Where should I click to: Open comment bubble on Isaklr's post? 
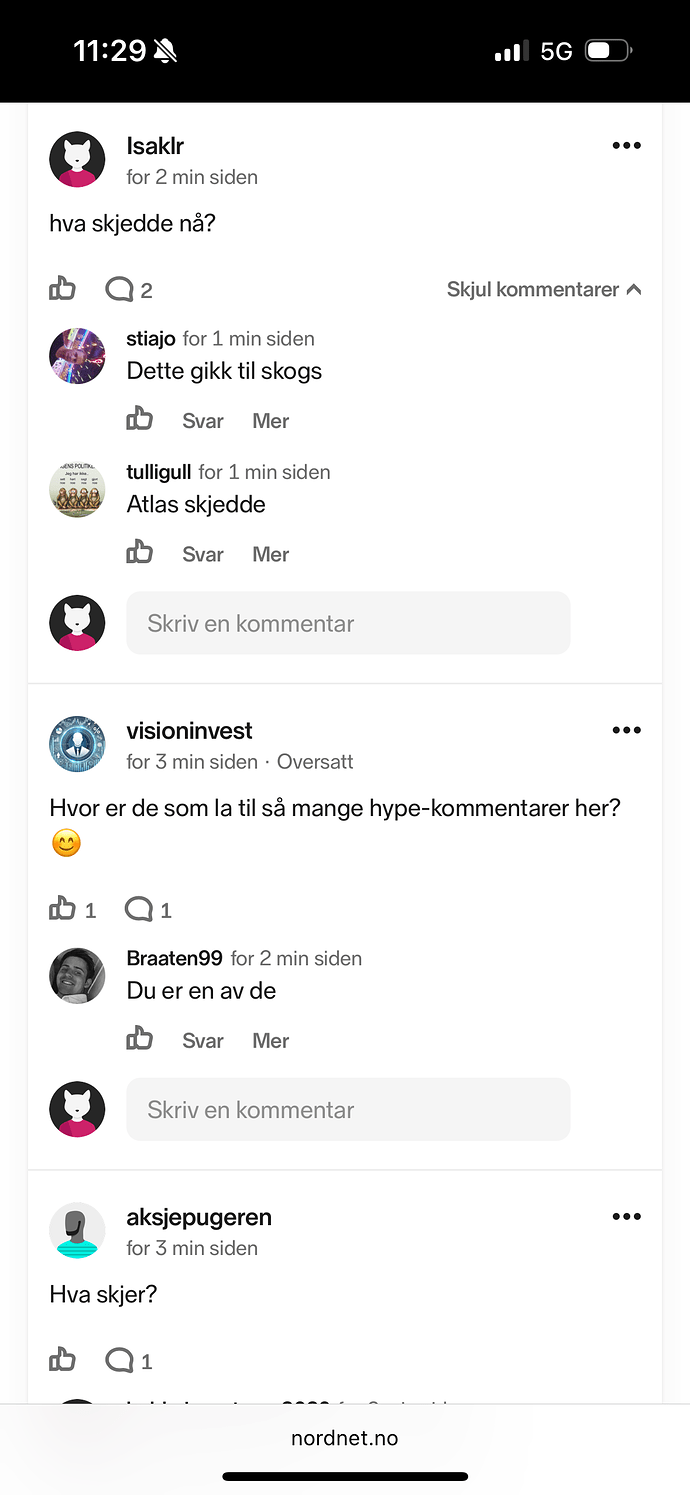[x=120, y=290]
